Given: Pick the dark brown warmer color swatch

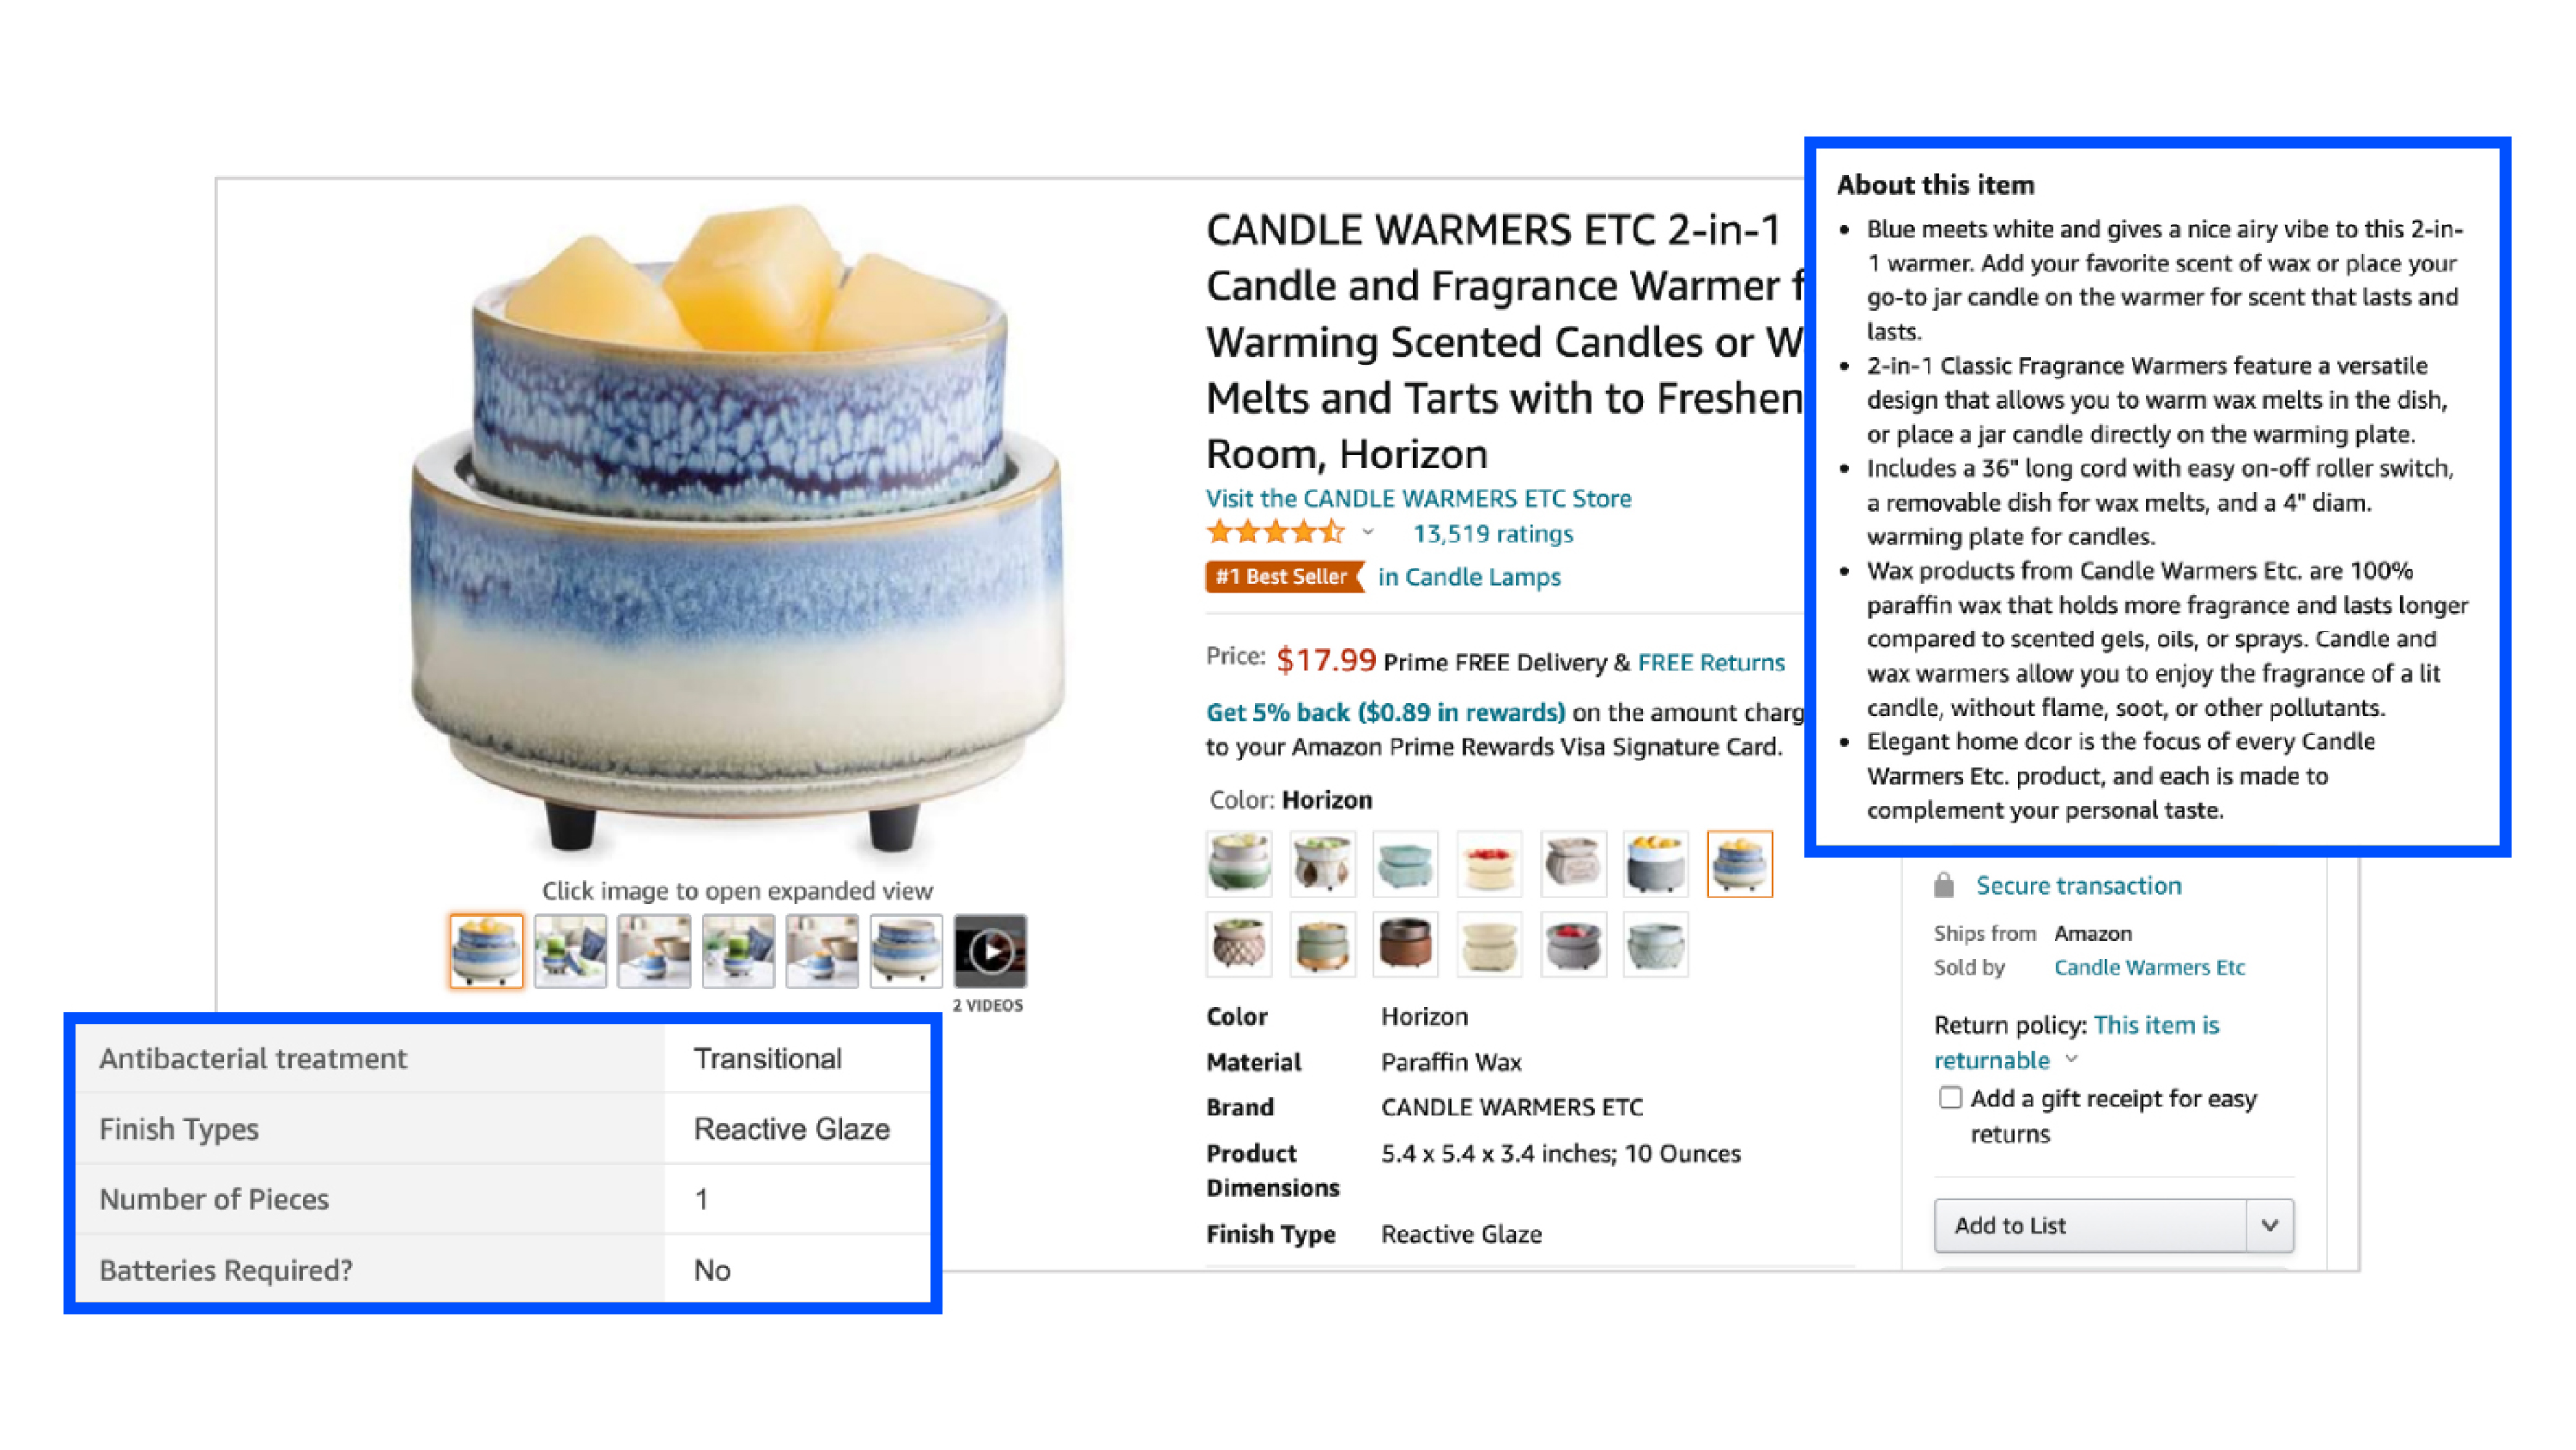Looking at the screenshot, I should tap(1405, 944).
